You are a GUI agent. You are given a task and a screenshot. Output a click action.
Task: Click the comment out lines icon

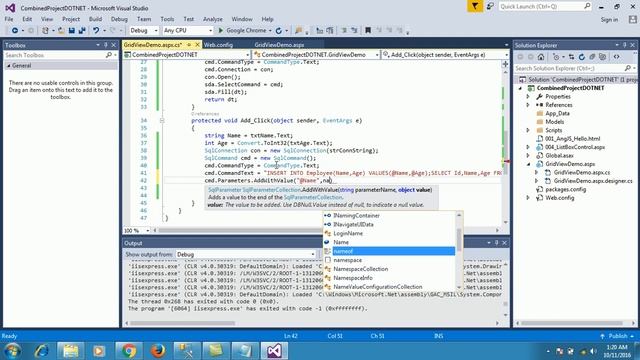click(x=344, y=31)
